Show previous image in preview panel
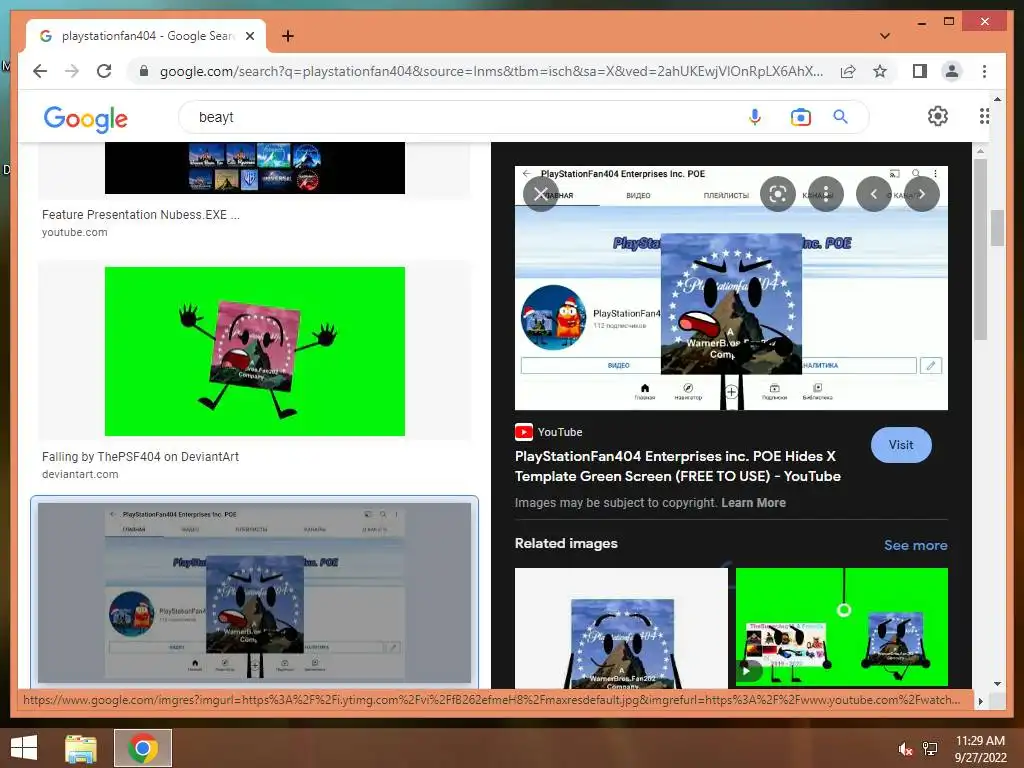The height and width of the screenshot is (768, 1024). pyautogui.click(x=874, y=194)
